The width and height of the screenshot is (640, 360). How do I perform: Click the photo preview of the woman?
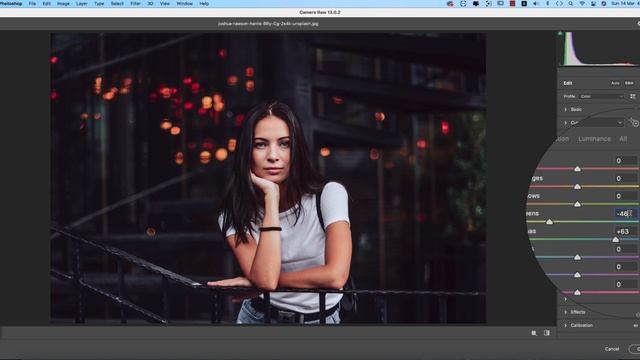268,178
